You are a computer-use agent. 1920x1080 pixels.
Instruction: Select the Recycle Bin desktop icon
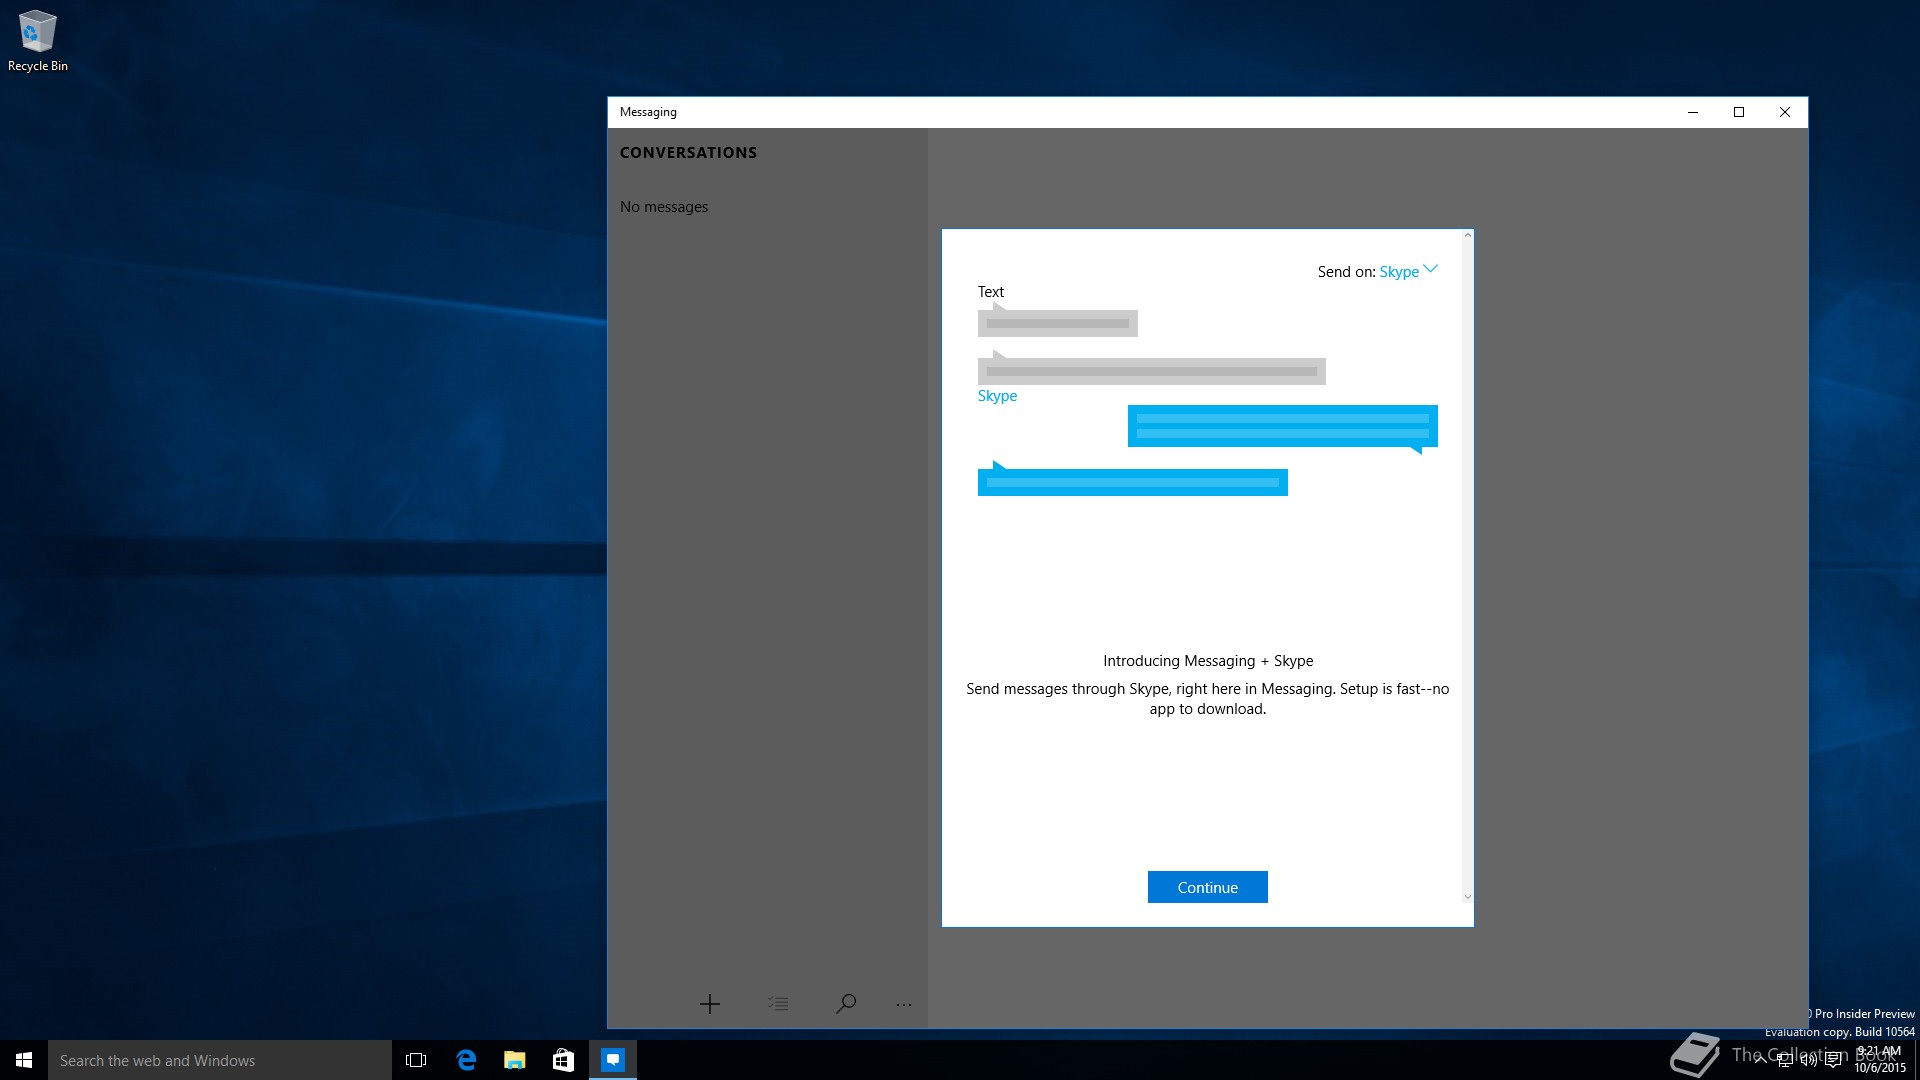[38, 41]
